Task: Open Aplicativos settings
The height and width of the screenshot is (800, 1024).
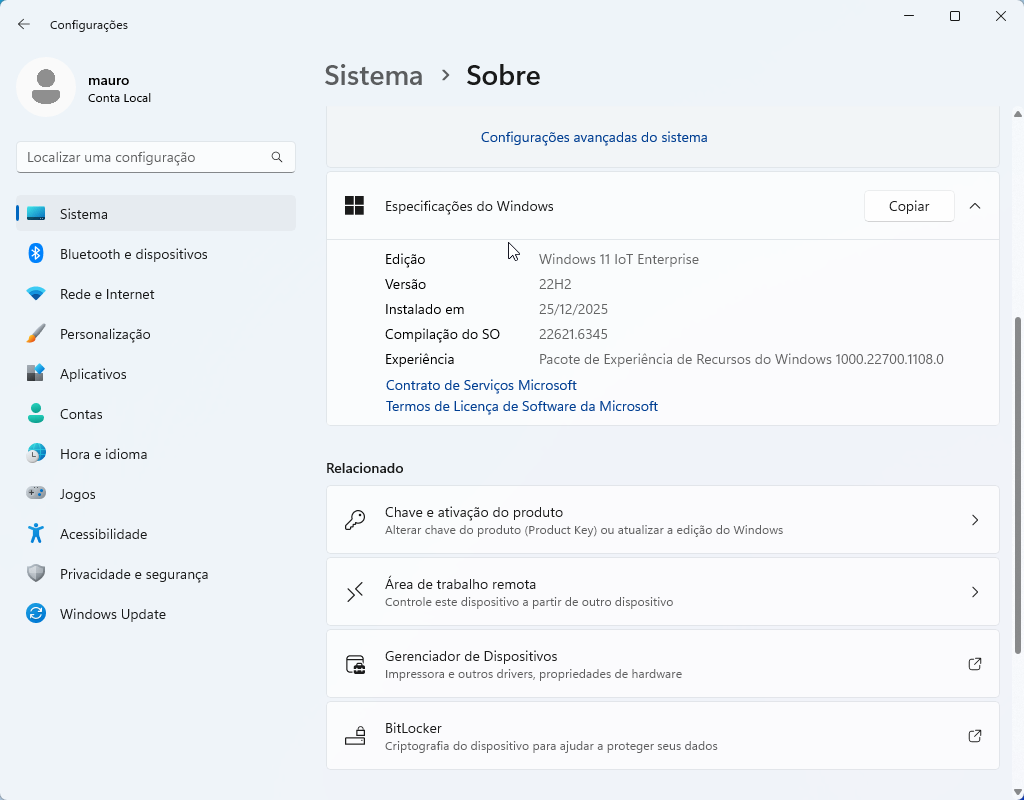Action: 156,374
